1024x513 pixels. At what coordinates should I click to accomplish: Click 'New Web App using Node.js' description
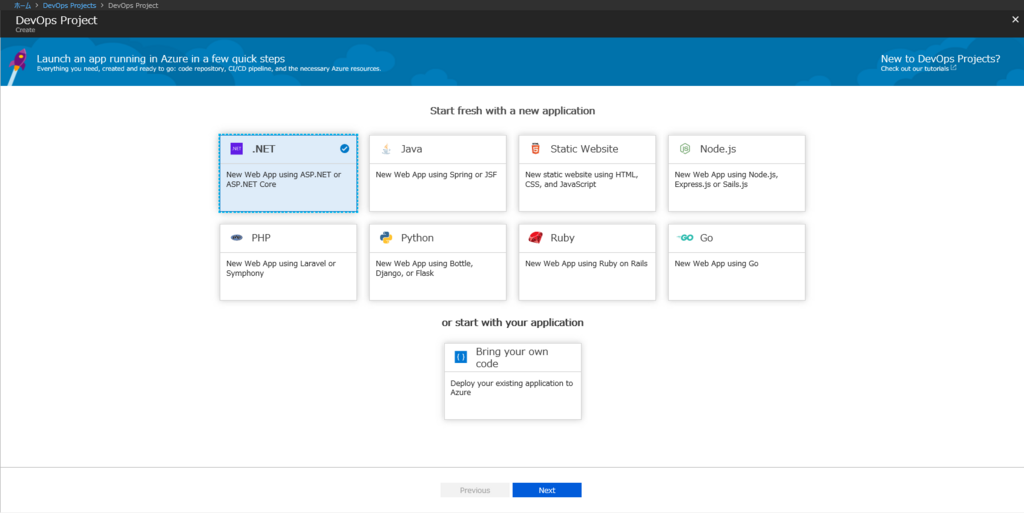click(x=726, y=179)
